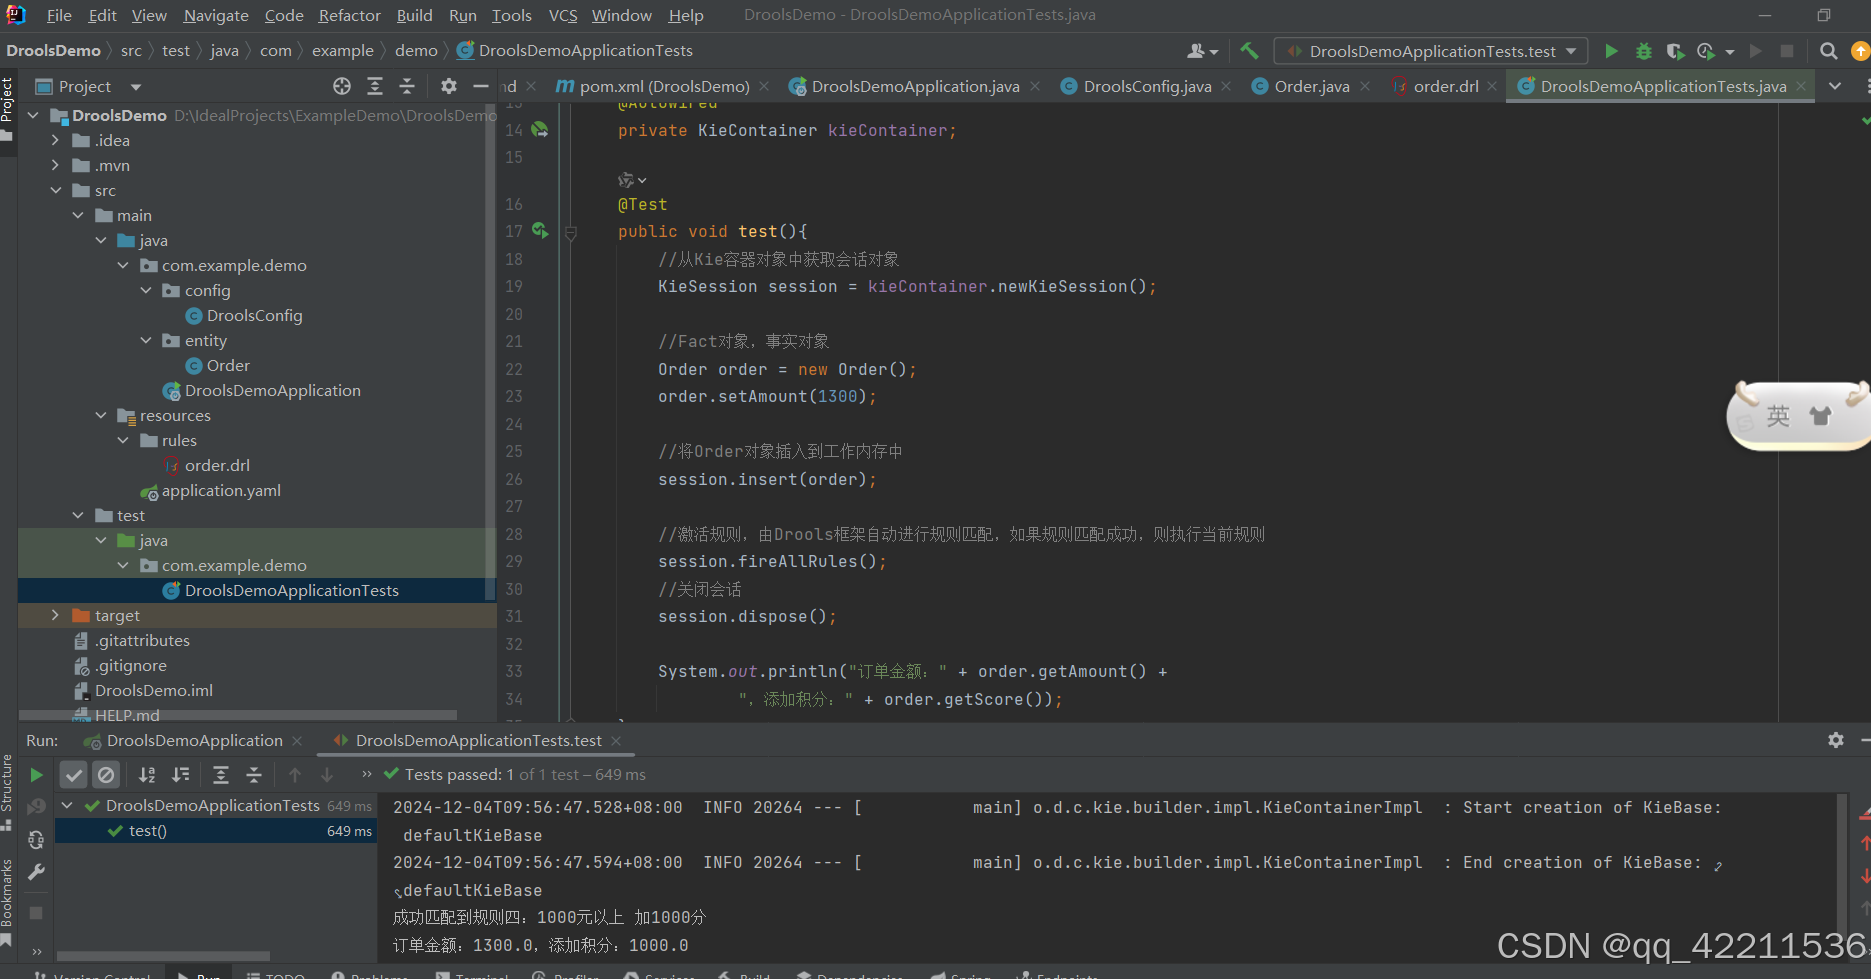Open Search Everywhere magnifier icon
1871x979 pixels.
tap(1828, 51)
